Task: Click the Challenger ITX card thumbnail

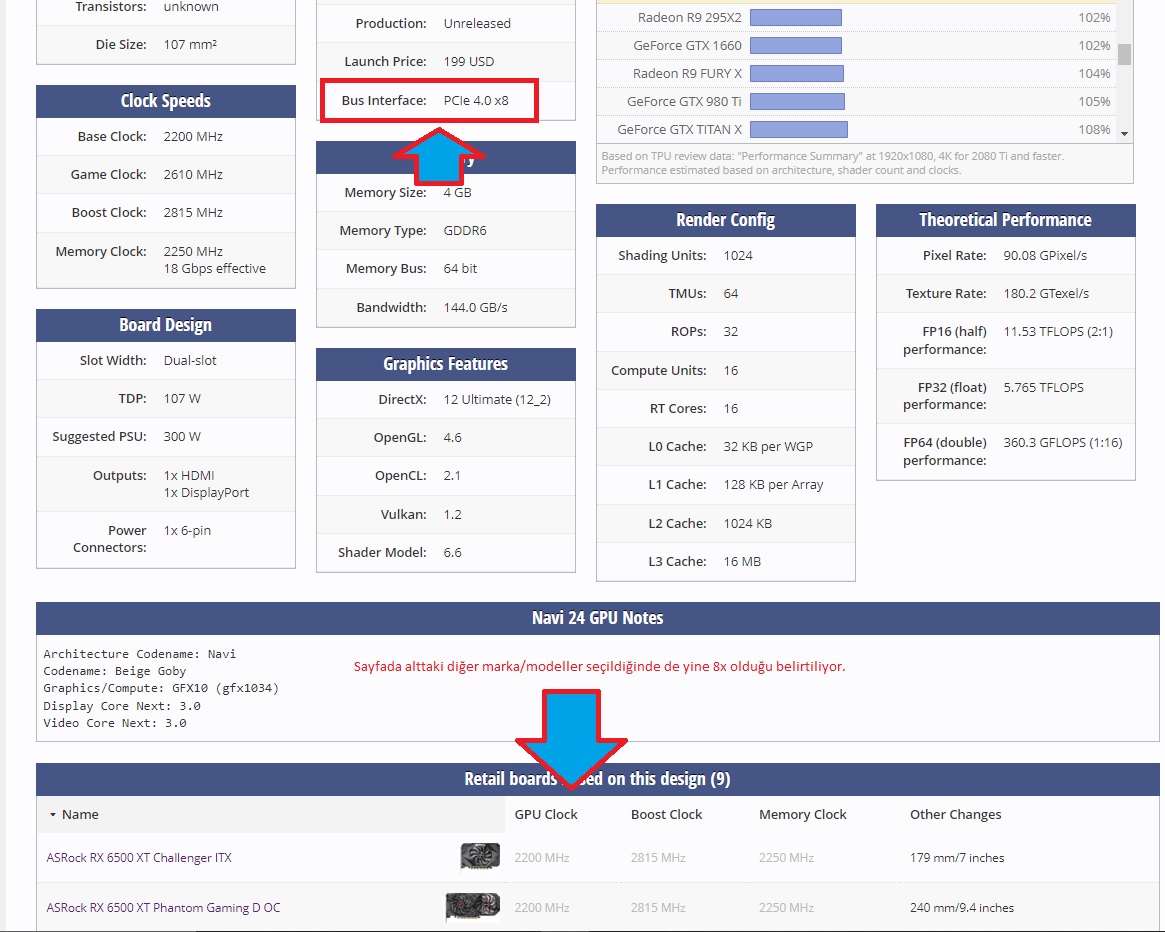Action: (480, 856)
